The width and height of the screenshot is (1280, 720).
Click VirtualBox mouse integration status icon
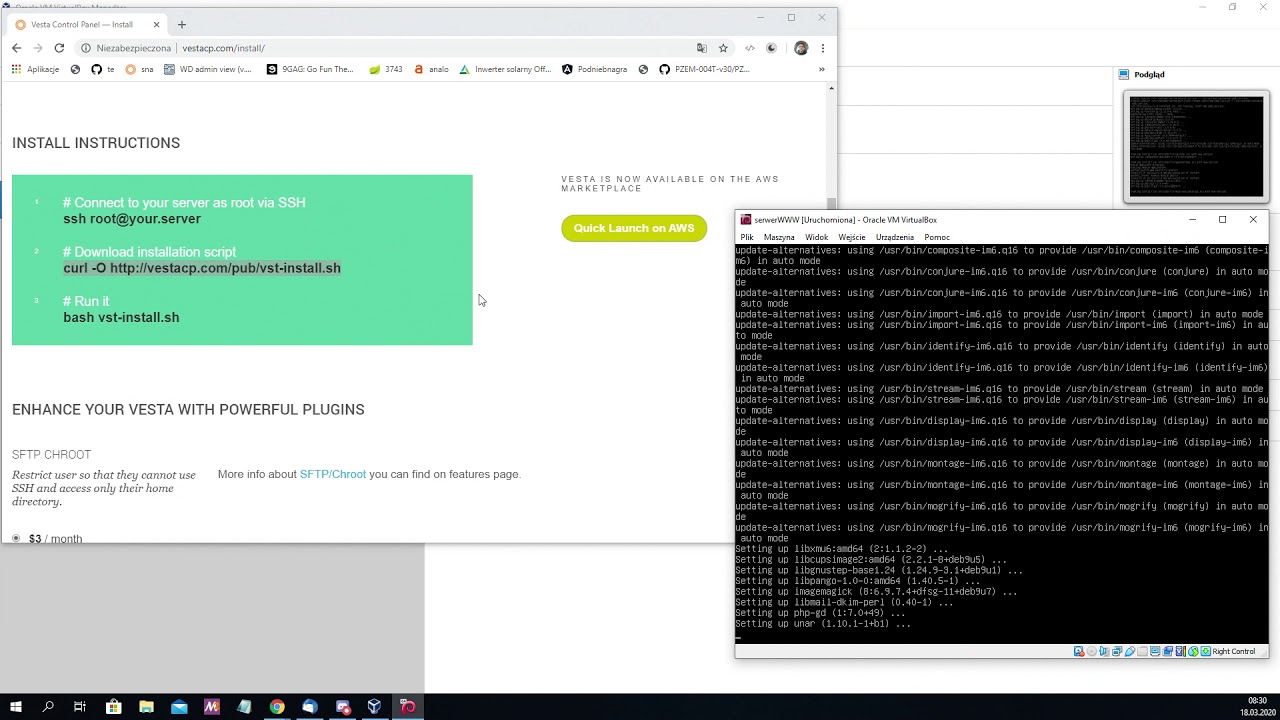(1193, 651)
